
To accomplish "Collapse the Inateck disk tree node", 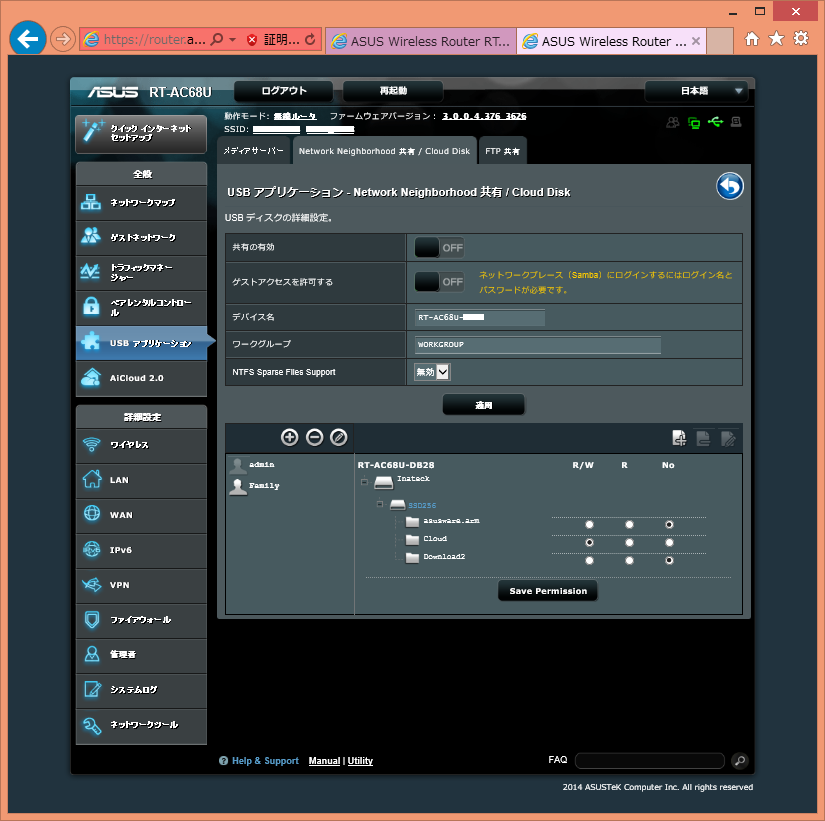I will pos(364,482).
